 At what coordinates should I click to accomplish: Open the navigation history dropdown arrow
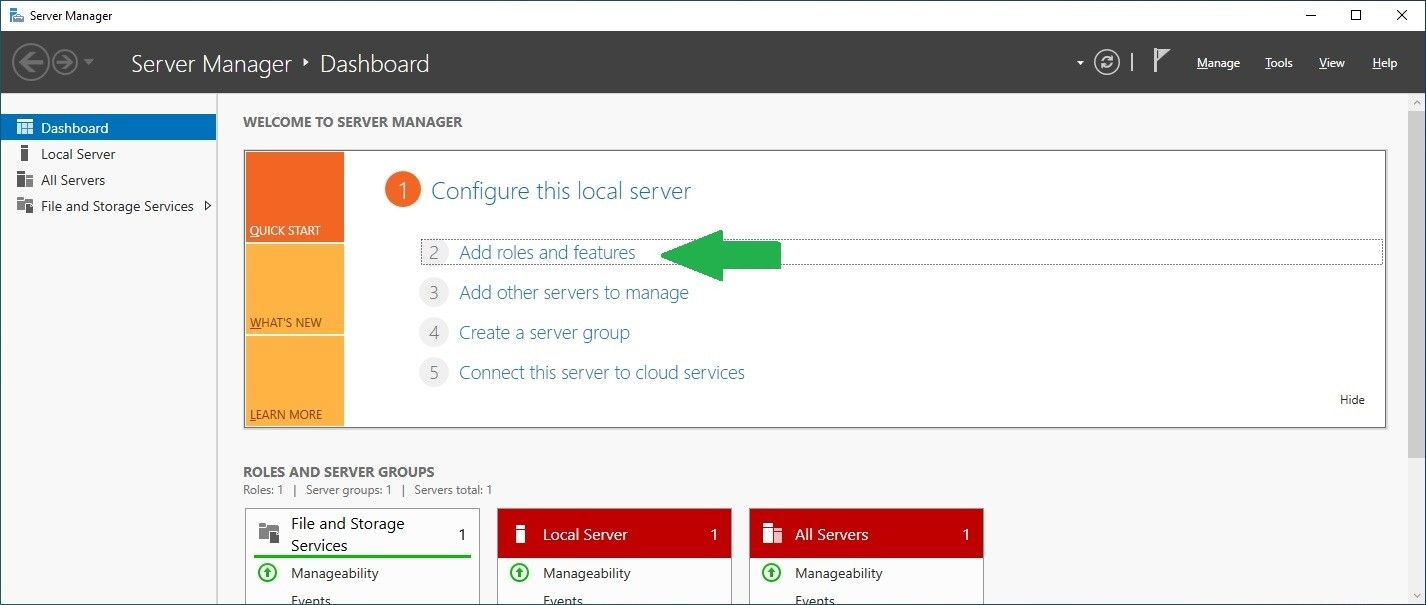click(x=89, y=63)
